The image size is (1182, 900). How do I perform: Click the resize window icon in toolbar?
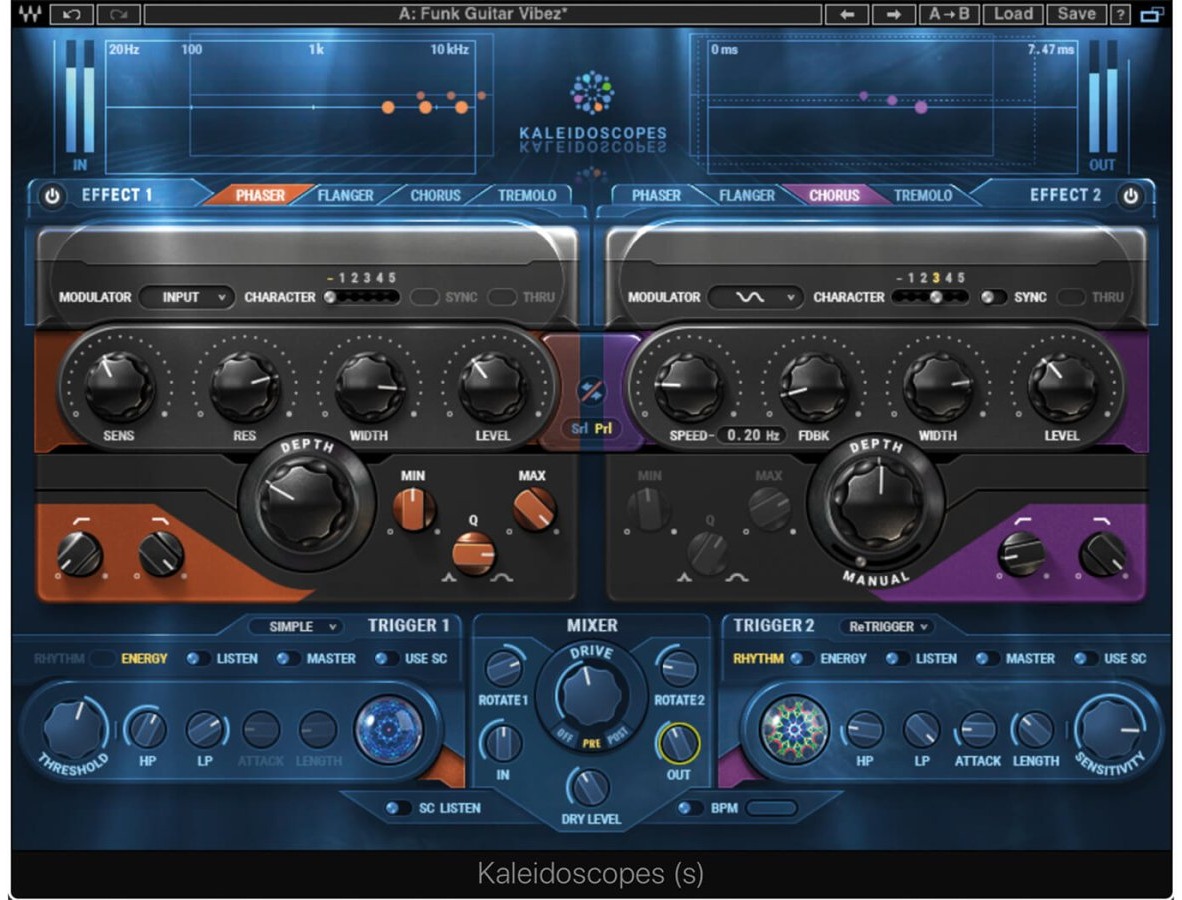1152,14
